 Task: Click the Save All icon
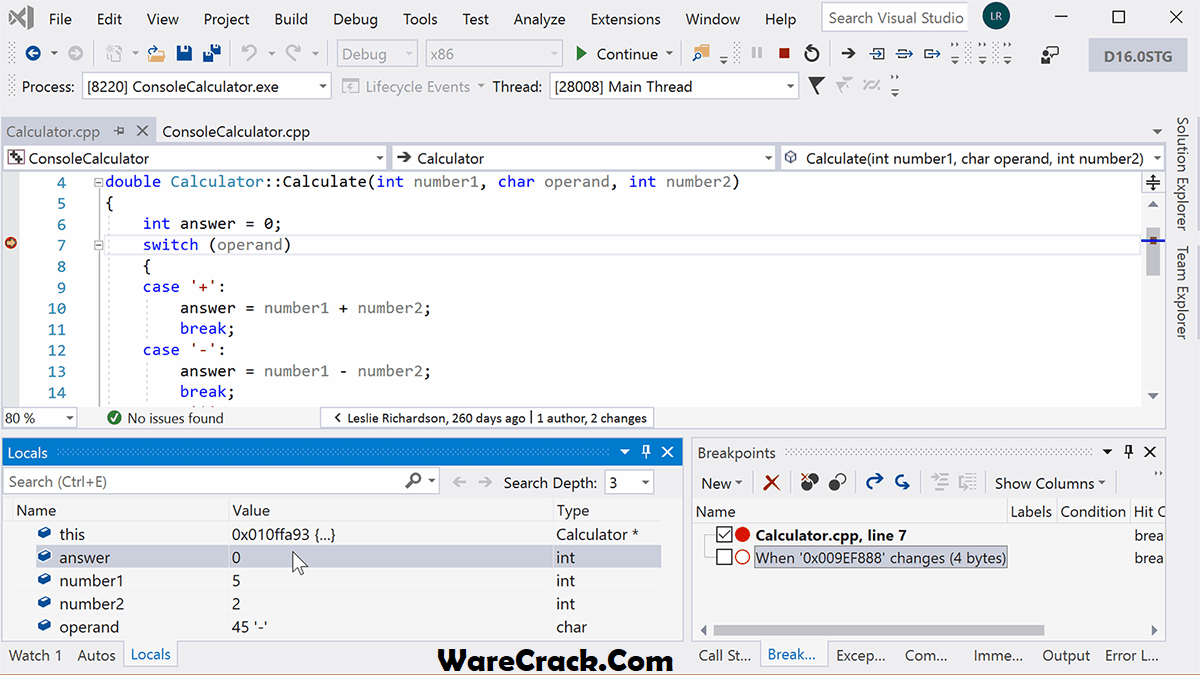(211, 54)
